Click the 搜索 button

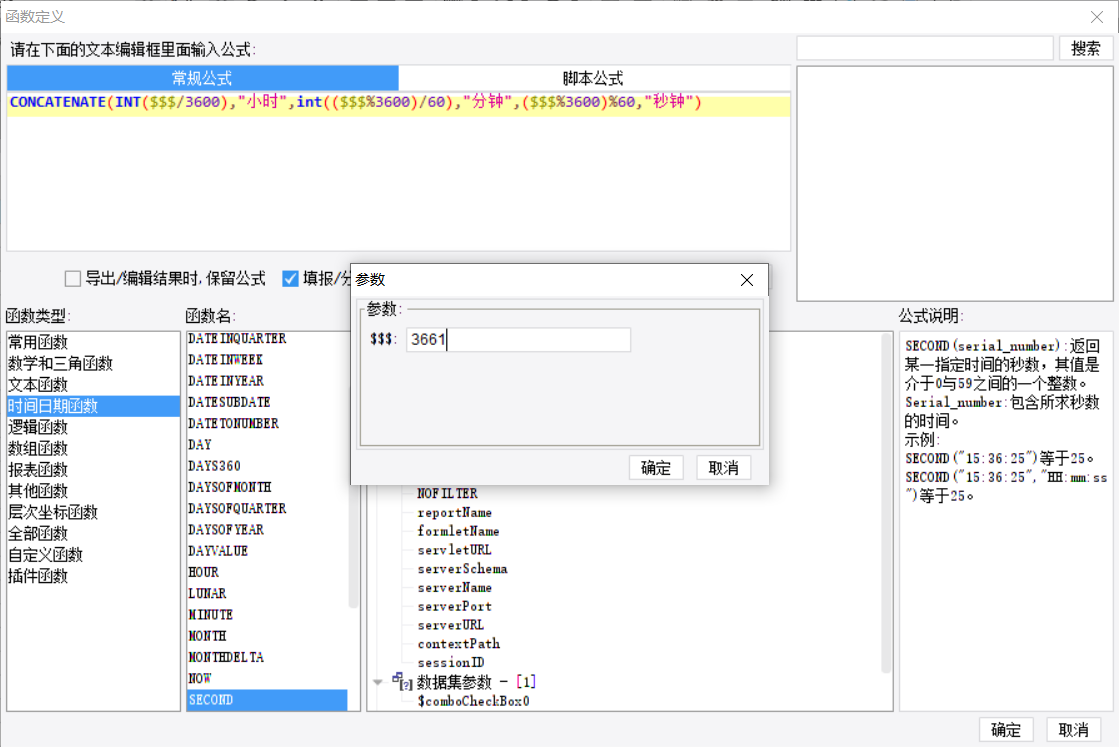(x=1085, y=49)
